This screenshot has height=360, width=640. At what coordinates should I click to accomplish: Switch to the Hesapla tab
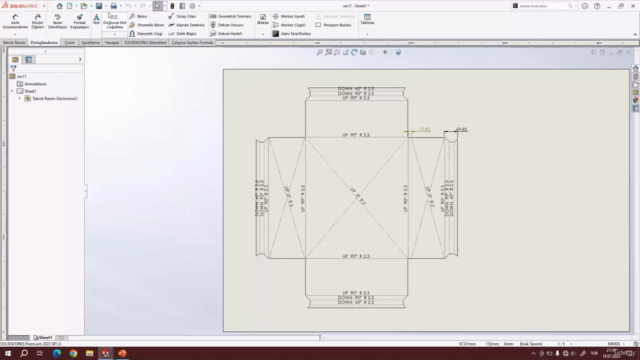point(112,42)
